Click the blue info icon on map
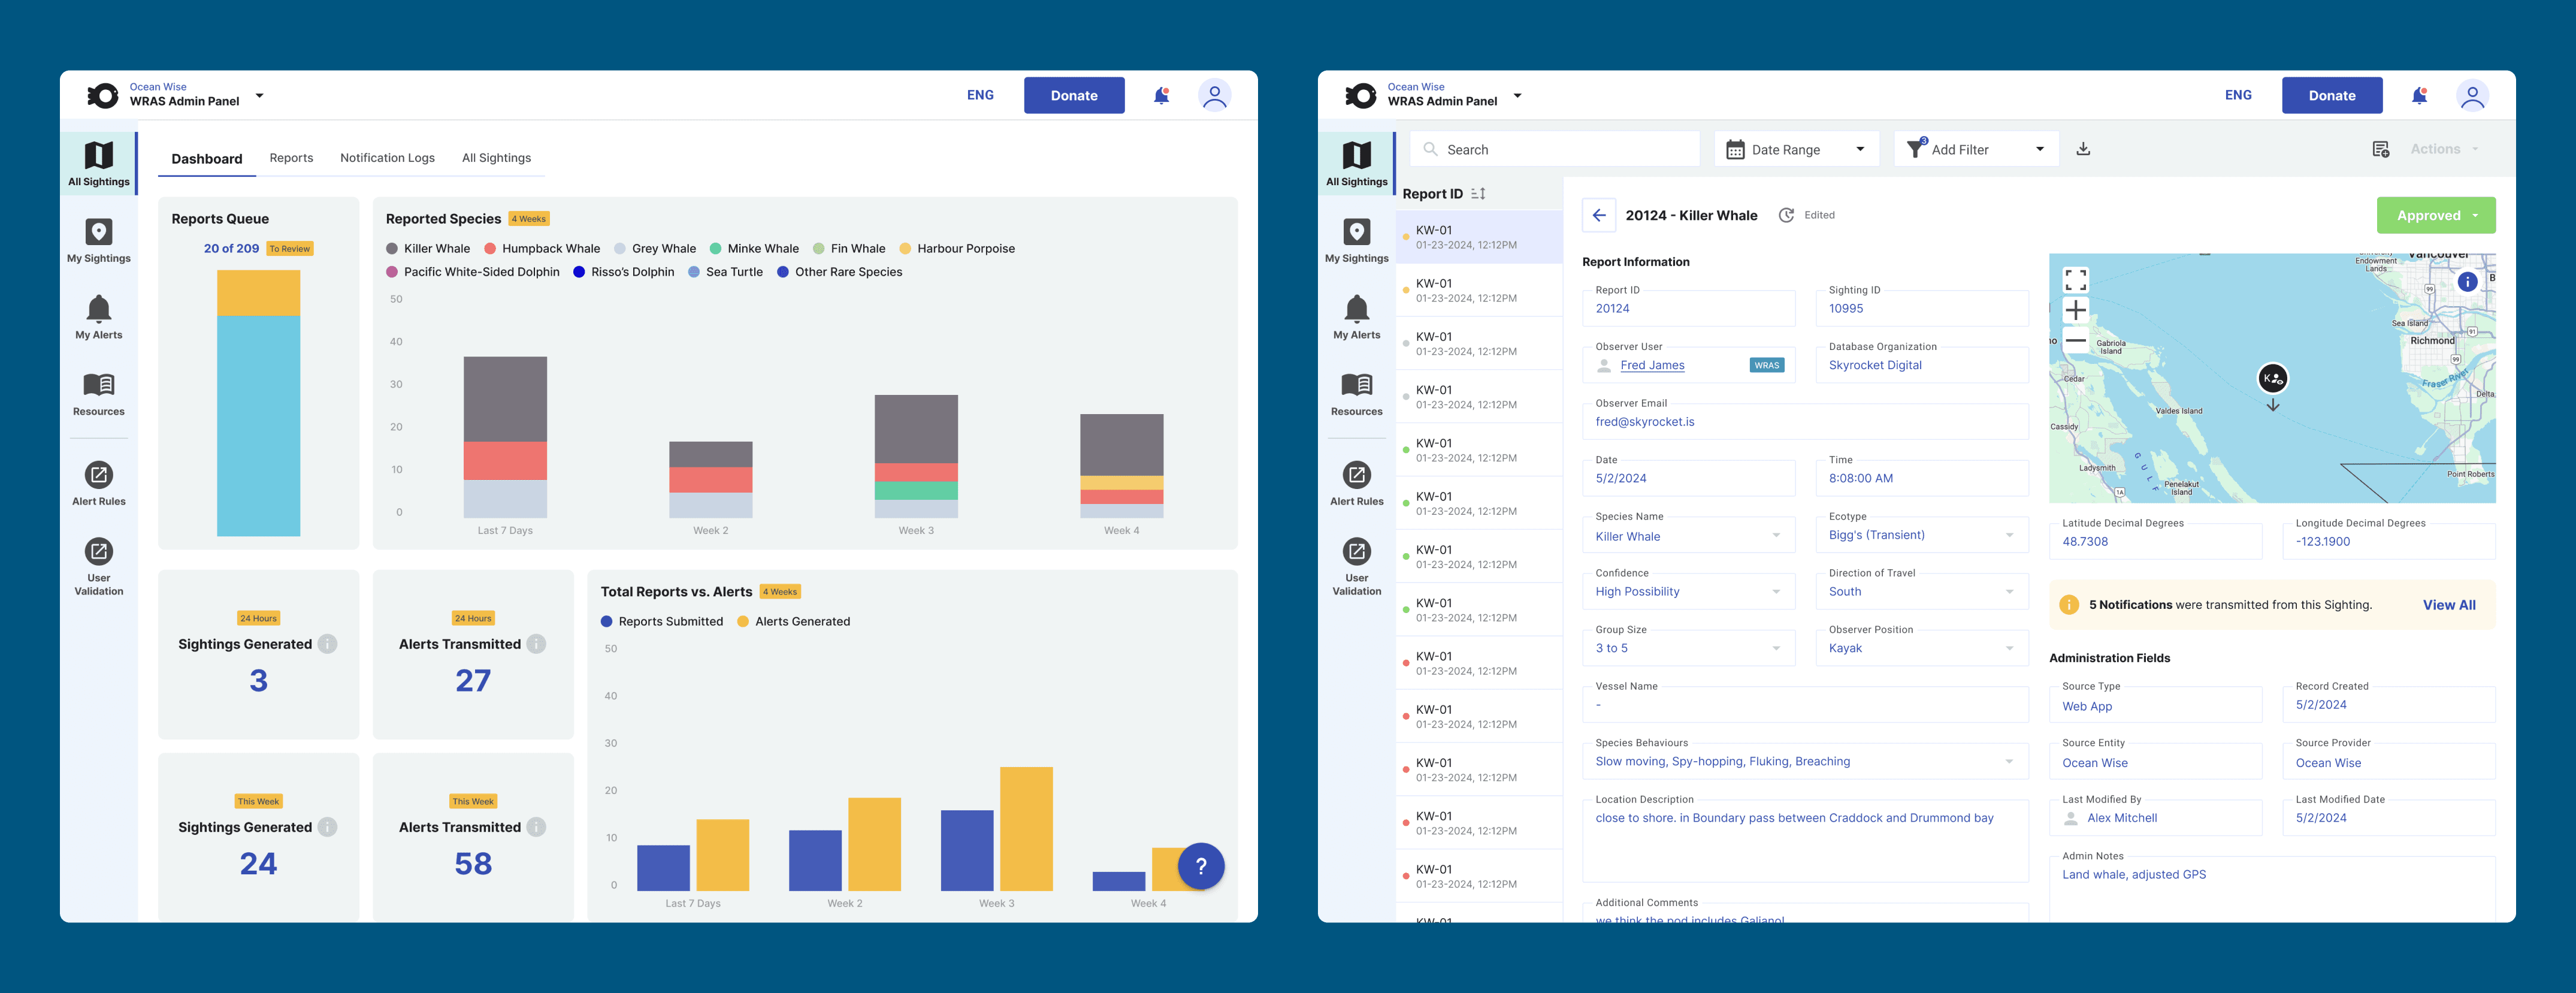Screen dimensions: 2576x993 2467,282
